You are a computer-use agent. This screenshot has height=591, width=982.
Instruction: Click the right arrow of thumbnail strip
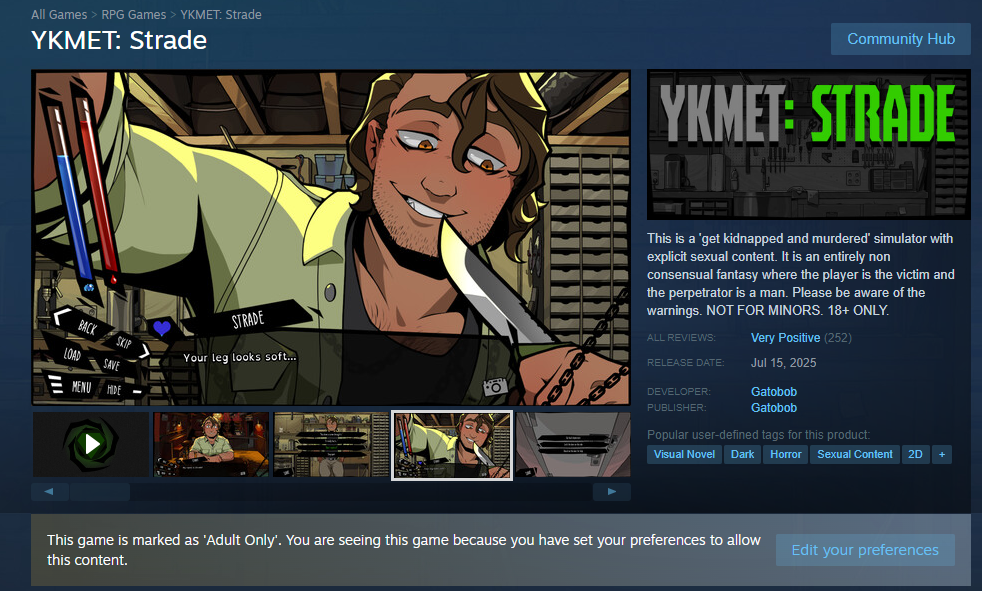pos(612,491)
